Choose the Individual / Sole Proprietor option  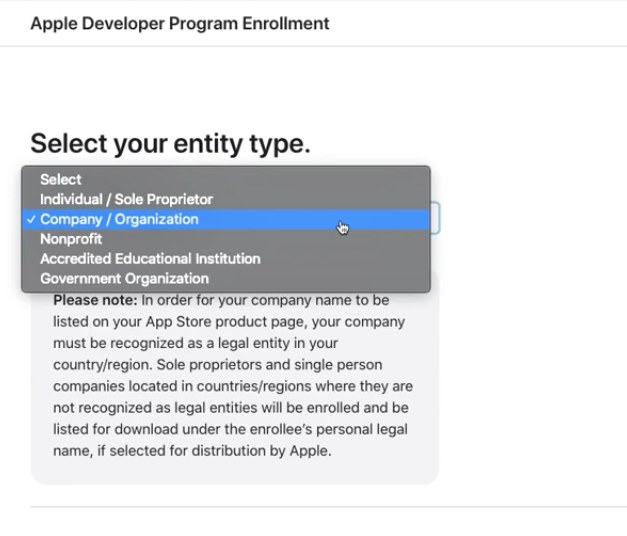(x=126, y=199)
